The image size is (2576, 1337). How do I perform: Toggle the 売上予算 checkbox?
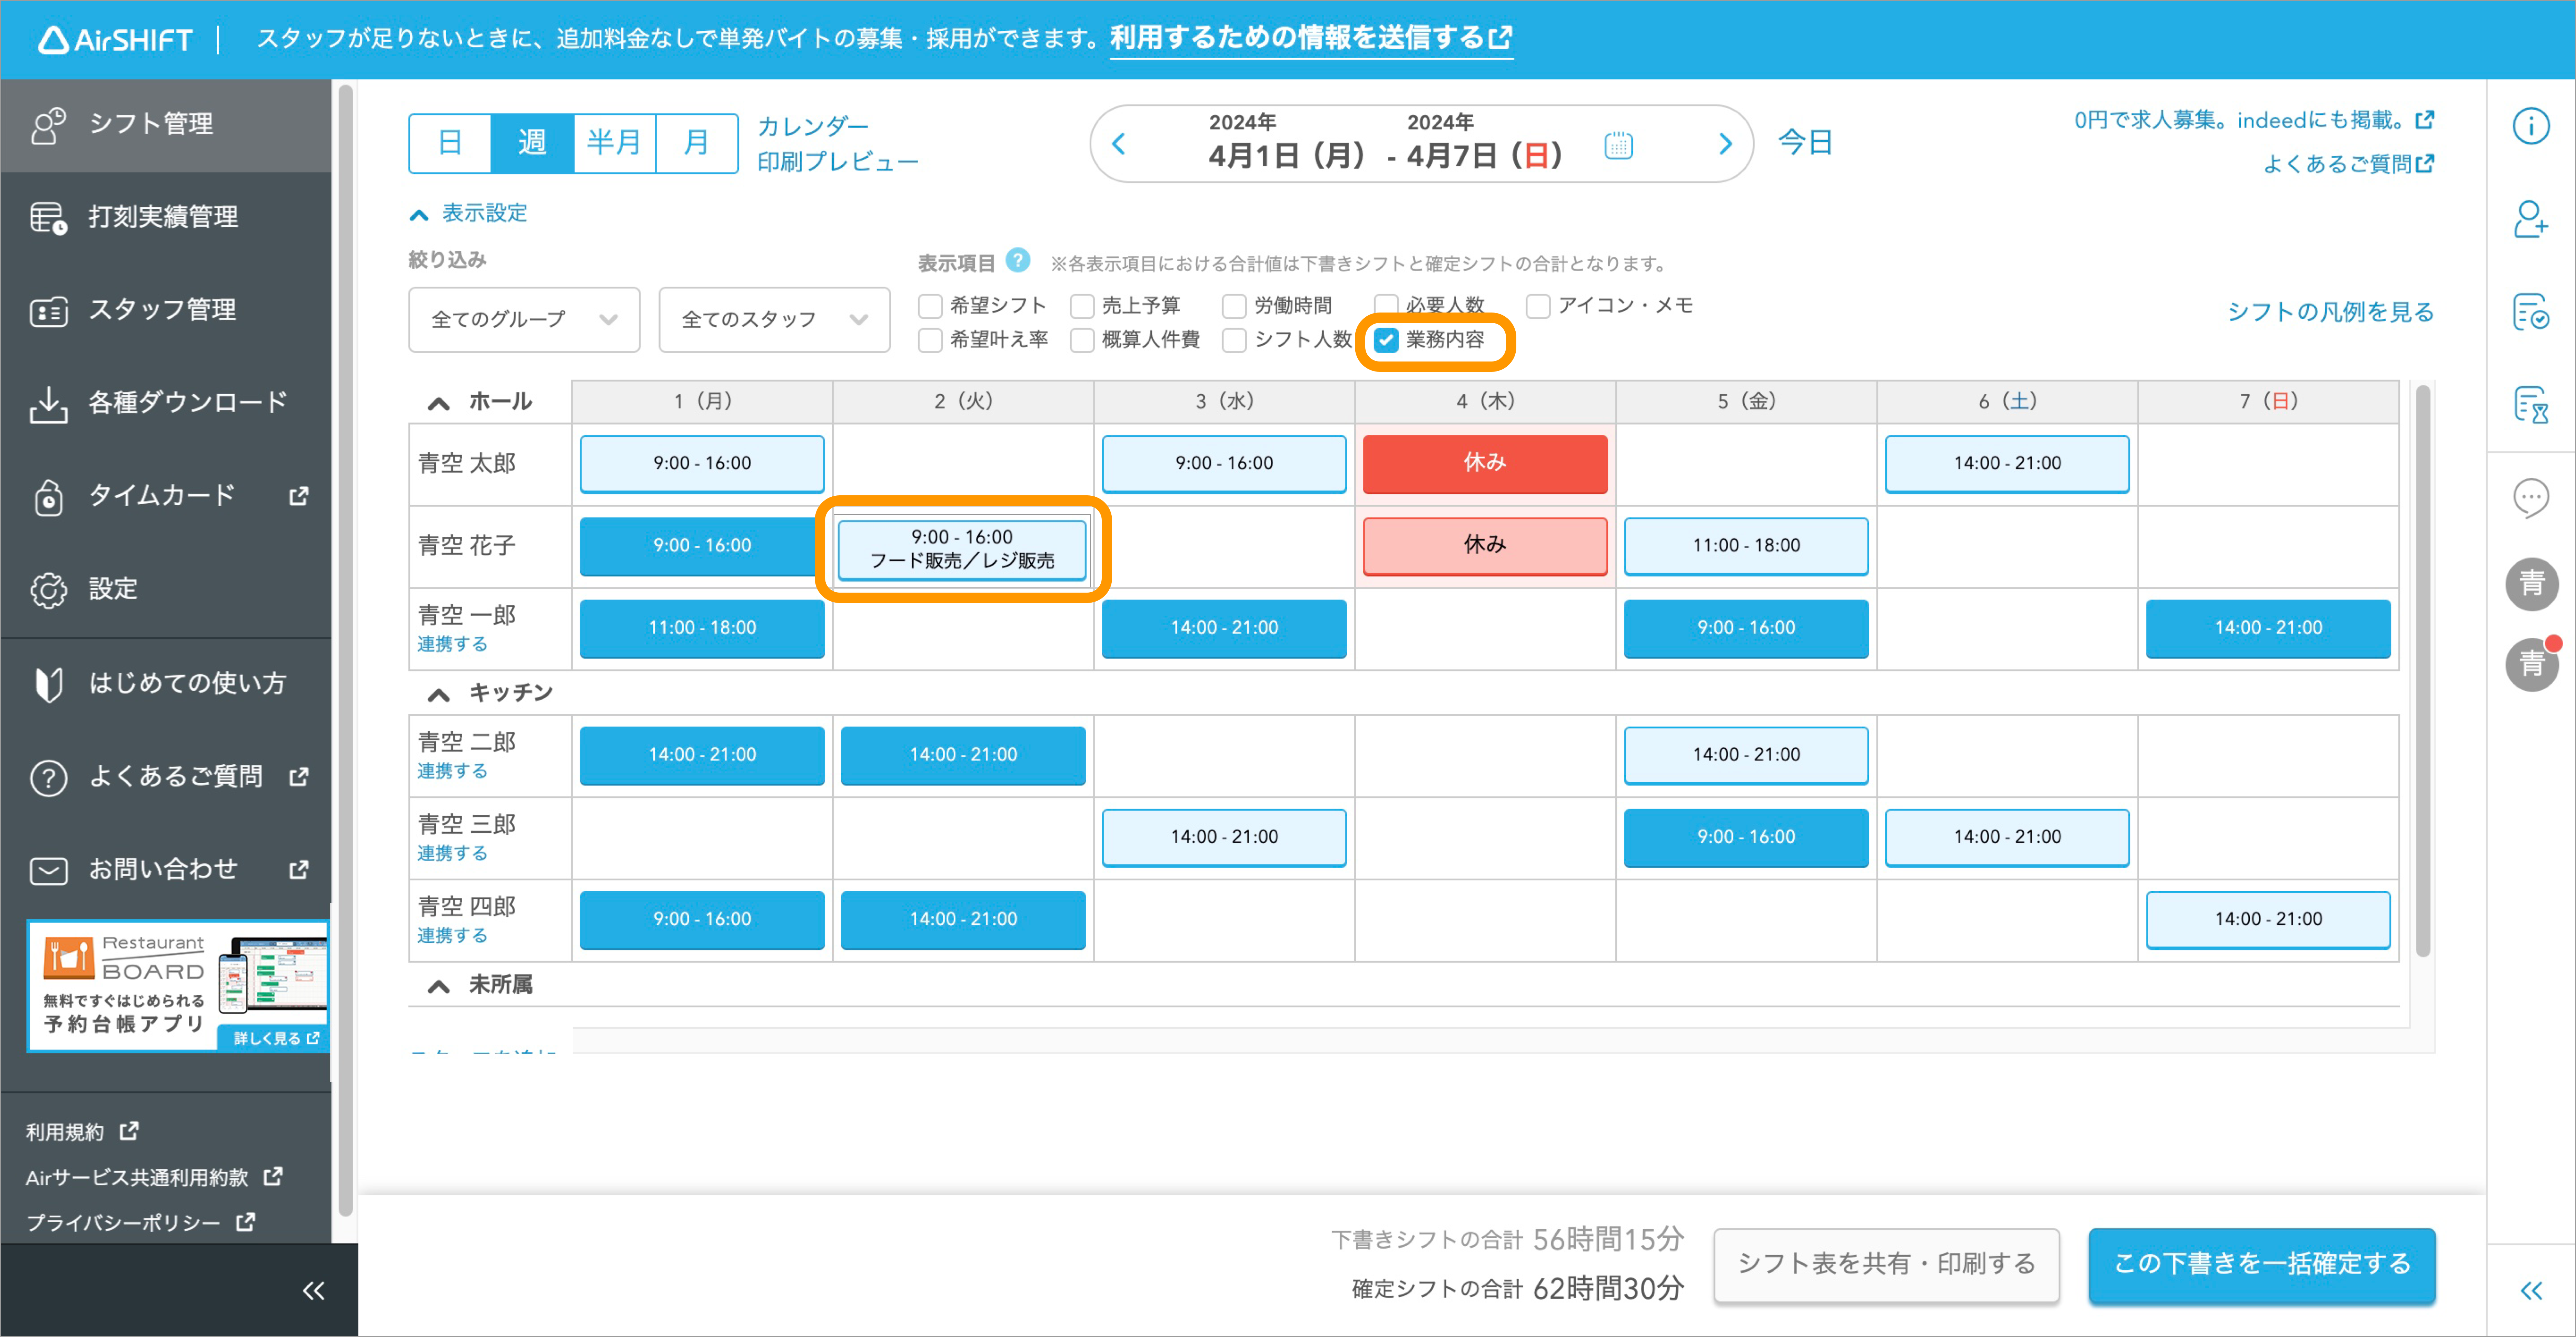(x=1082, y=306)
